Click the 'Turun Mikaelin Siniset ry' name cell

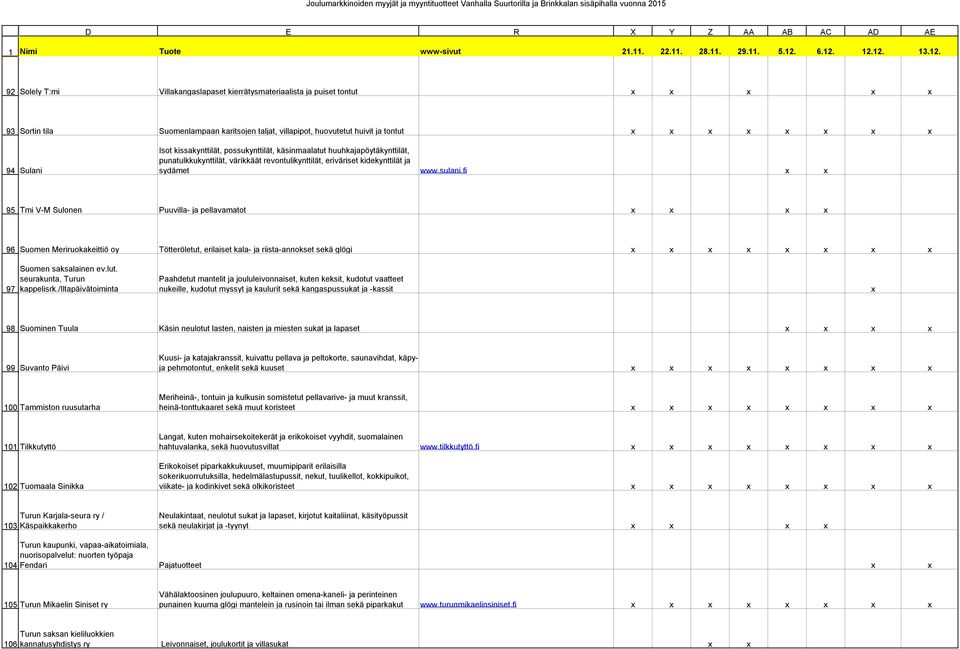[88, 590]
